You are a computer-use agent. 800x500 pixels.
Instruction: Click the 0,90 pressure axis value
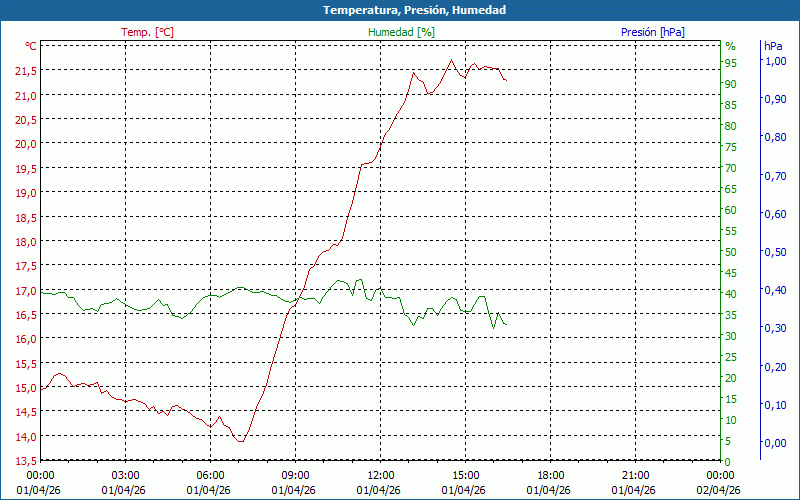click(776, 99)
